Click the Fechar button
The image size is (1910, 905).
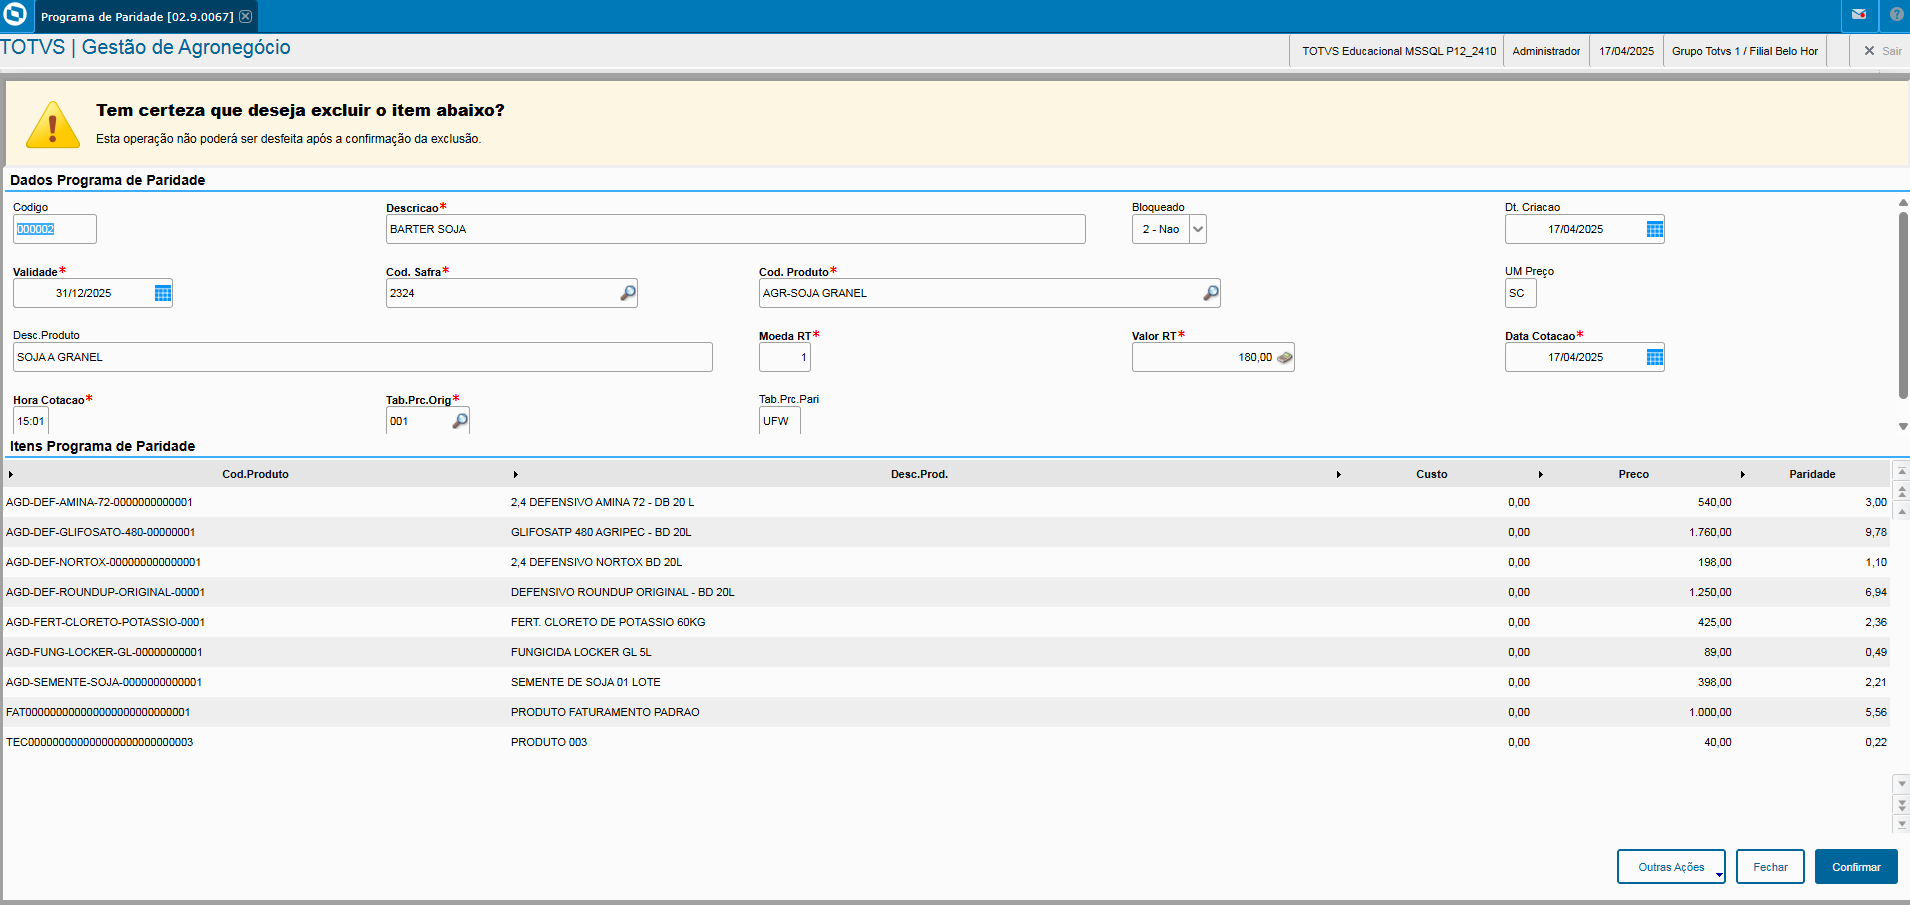[x=1770, y=867]
